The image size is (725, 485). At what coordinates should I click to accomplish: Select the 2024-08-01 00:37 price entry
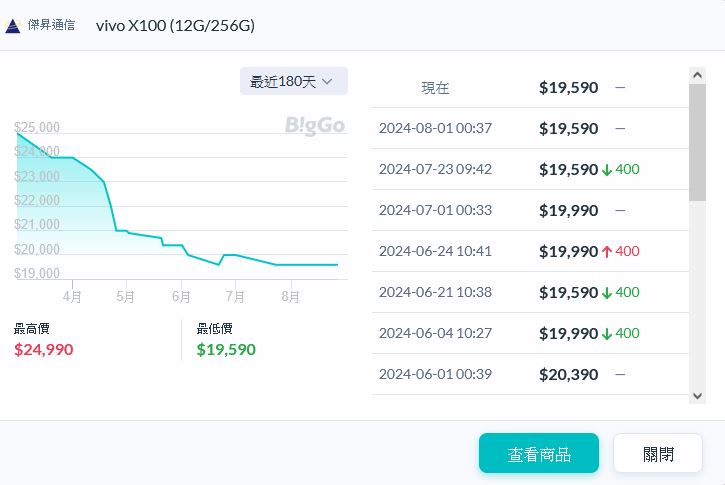[x=529, y=129]
